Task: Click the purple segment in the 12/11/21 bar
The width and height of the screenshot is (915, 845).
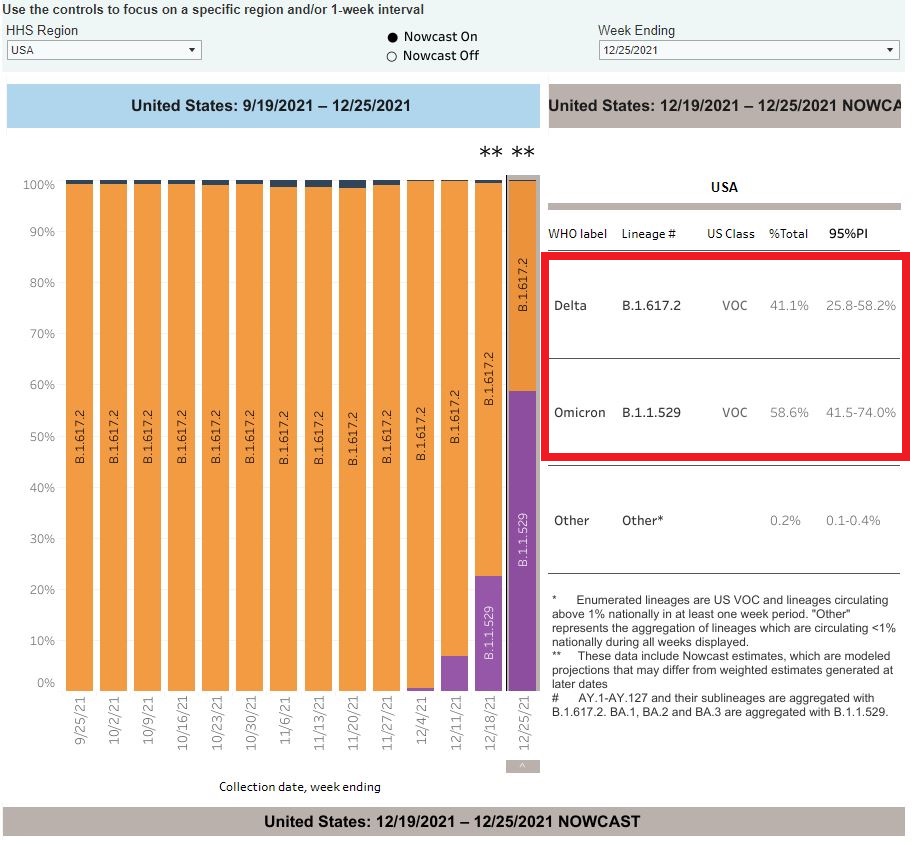Action: [454, 673]
